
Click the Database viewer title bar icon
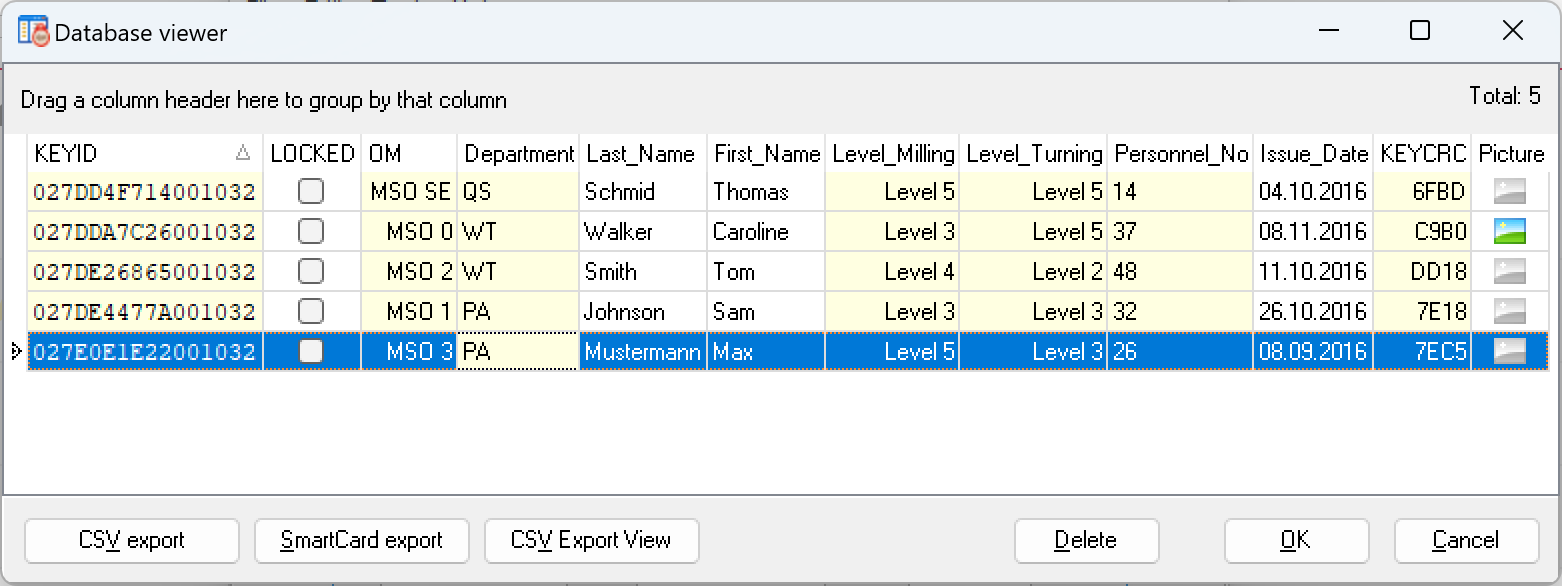click(x=33, y=32)
